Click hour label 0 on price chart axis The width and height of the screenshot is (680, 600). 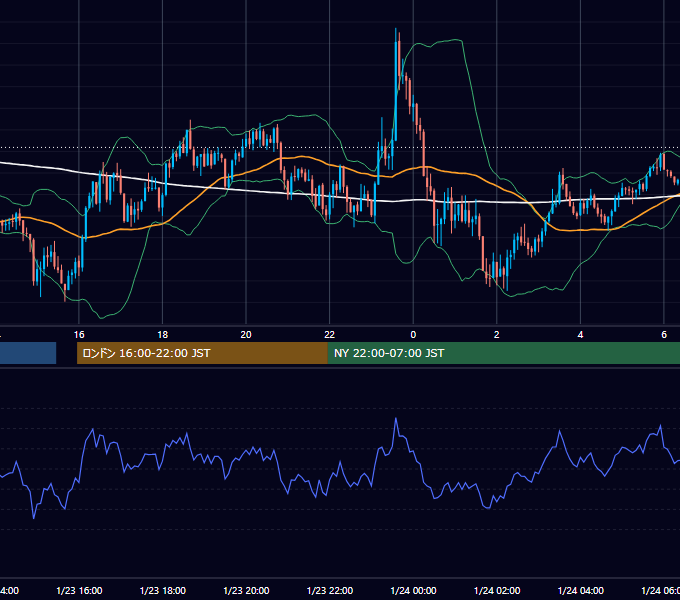click(x=413, y=334)
